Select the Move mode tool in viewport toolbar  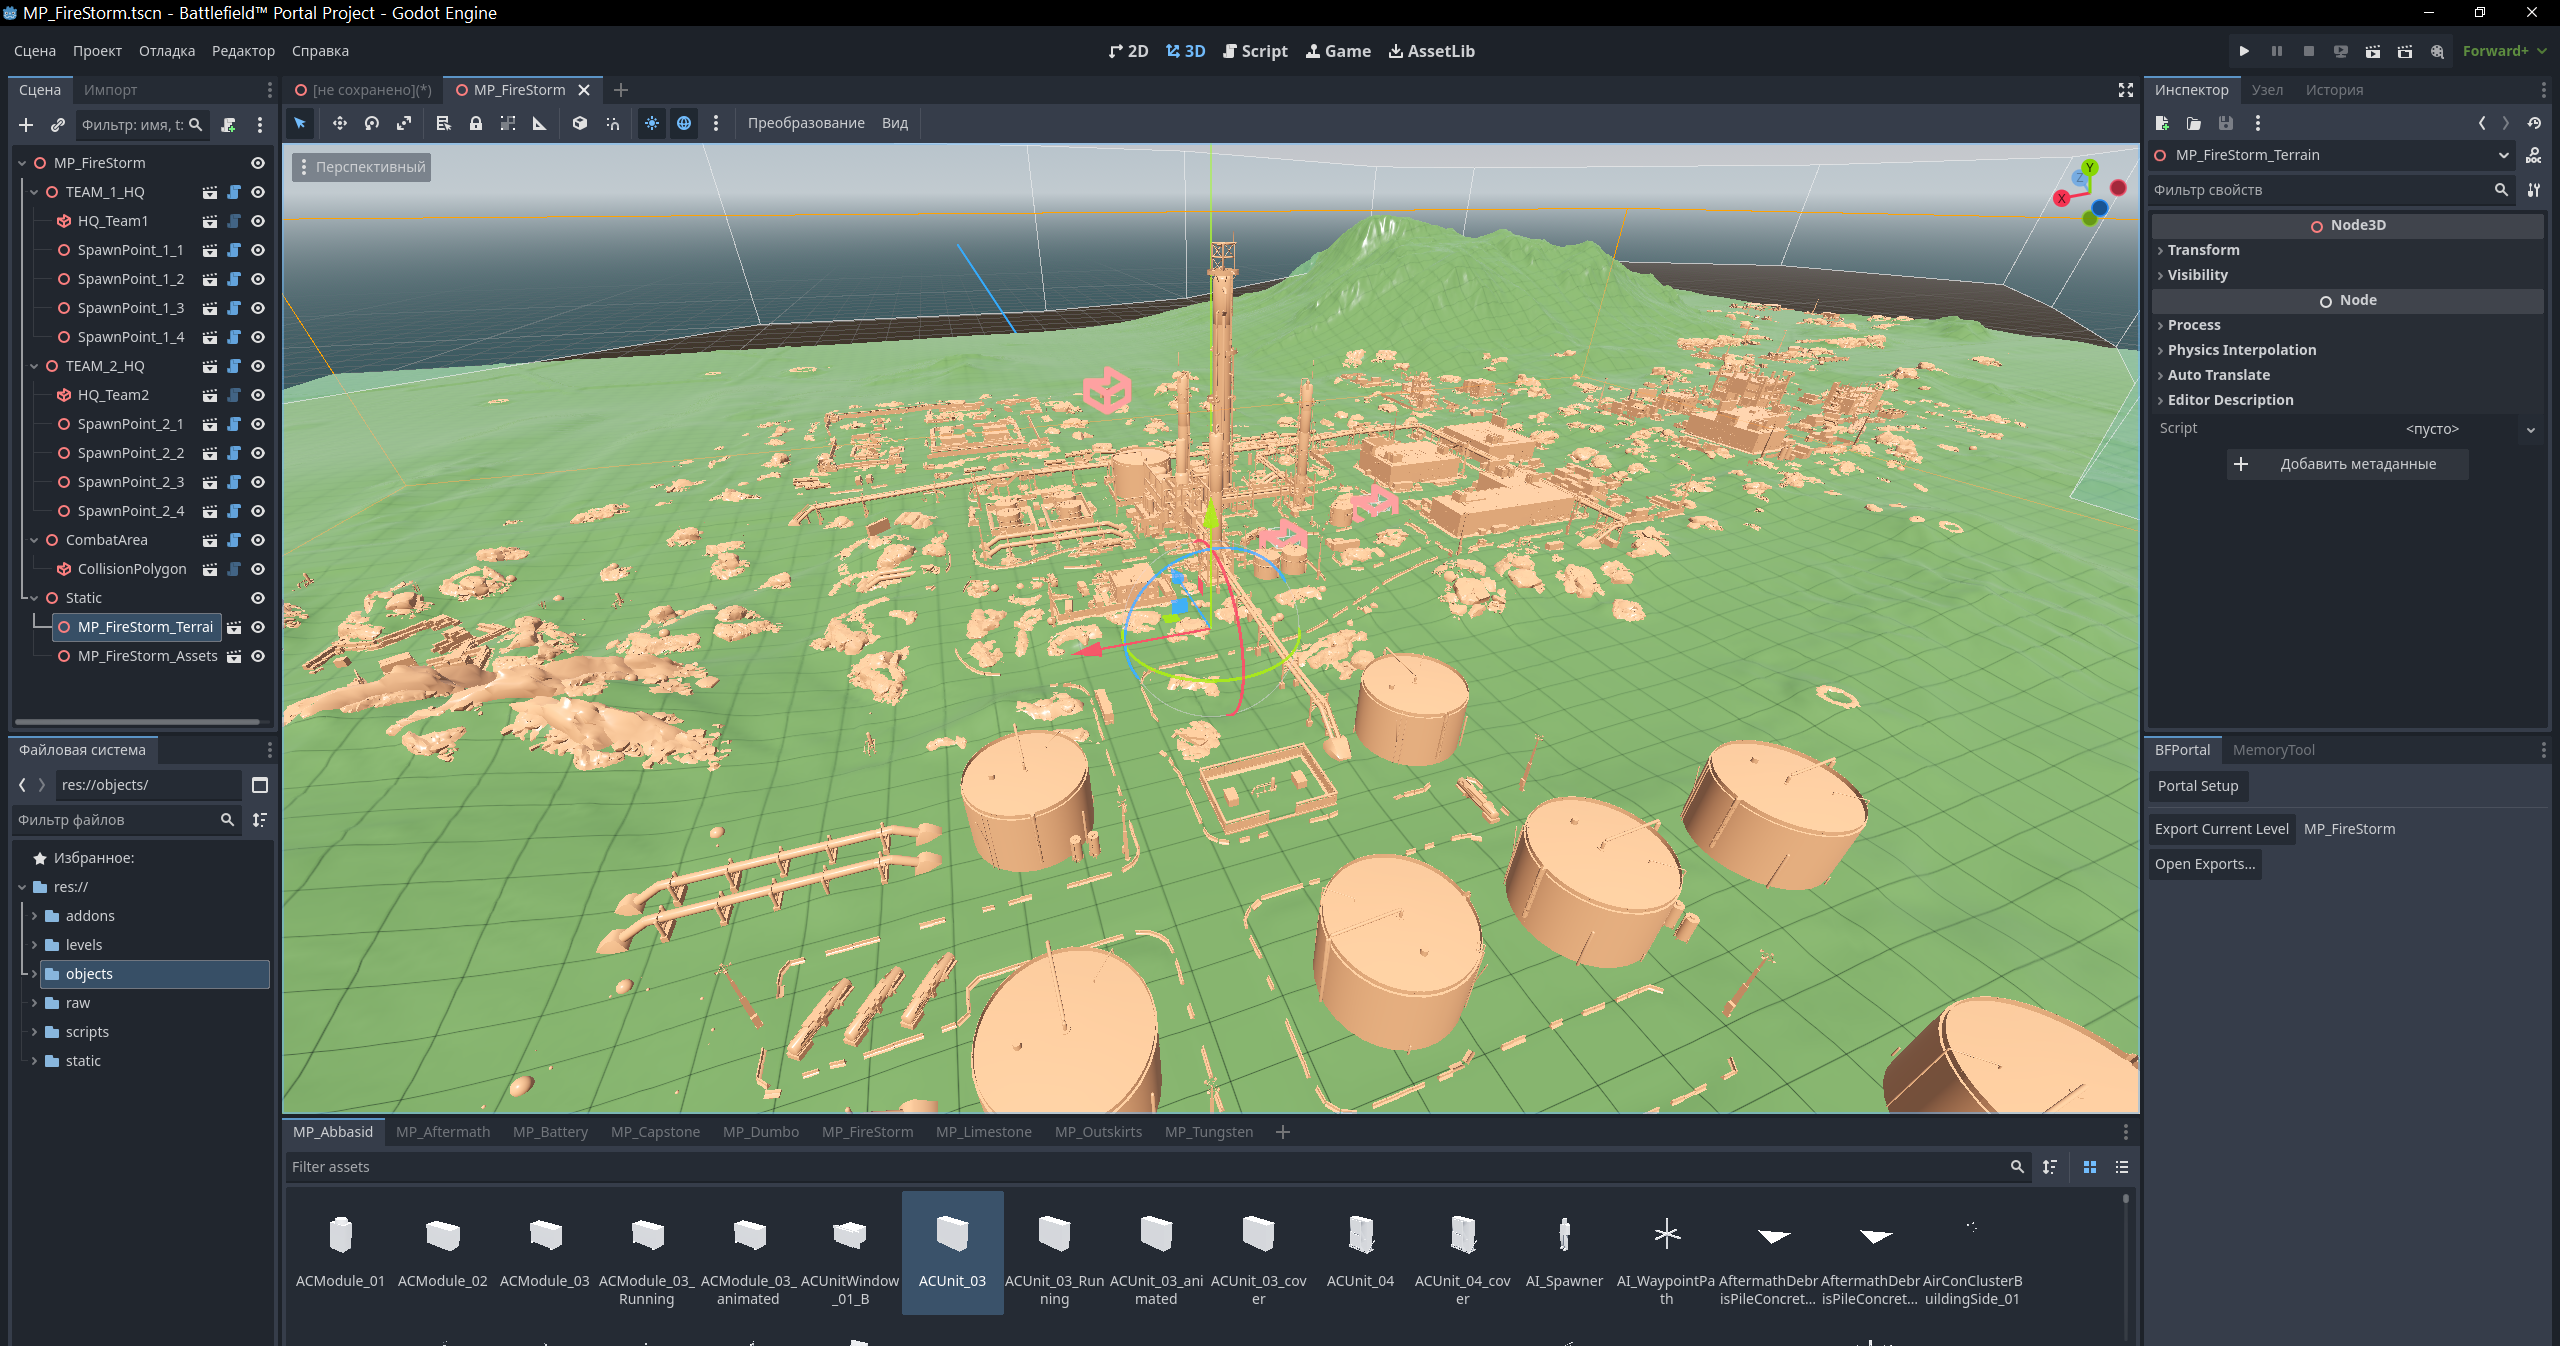tap(340, 123)
